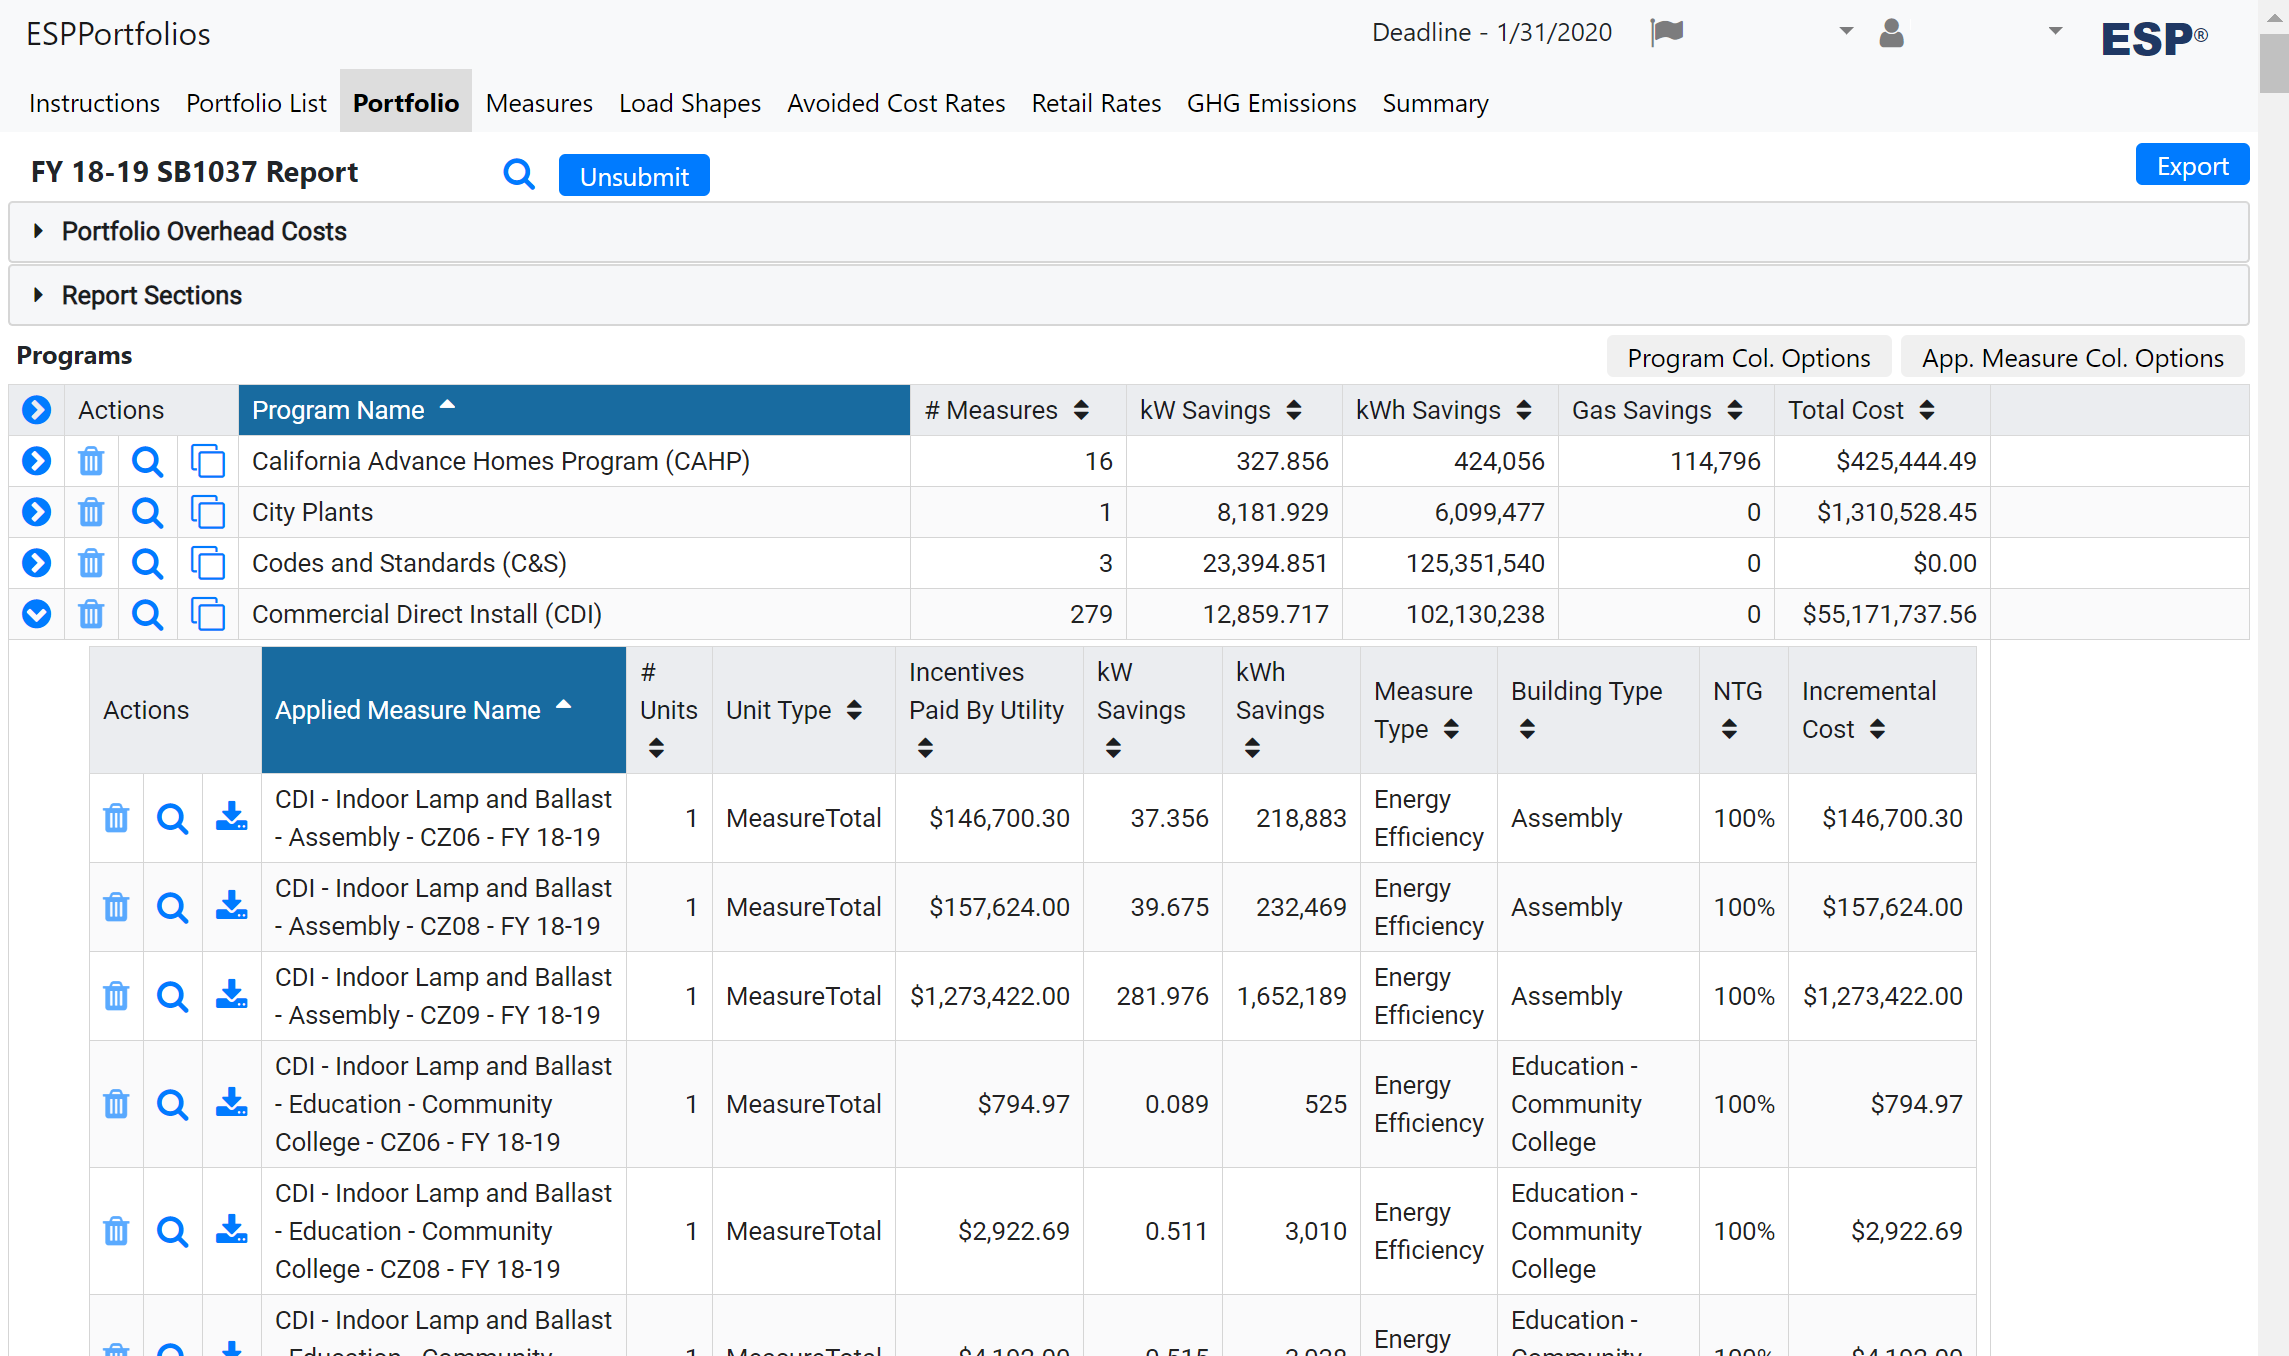View details of California Advance Homes Program
The height and width of the screenshot is (1356, 2289).
[147, 461]
